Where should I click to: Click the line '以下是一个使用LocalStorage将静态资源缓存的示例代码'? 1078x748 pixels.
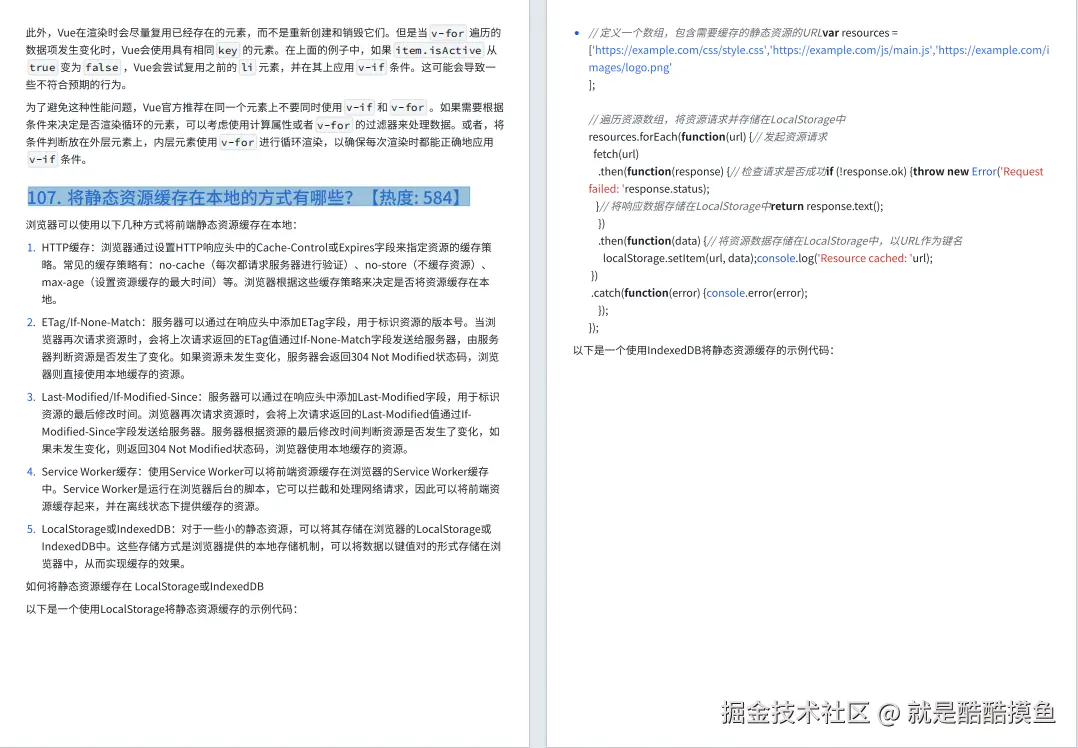pyautogui.click(x=162, y=609)
